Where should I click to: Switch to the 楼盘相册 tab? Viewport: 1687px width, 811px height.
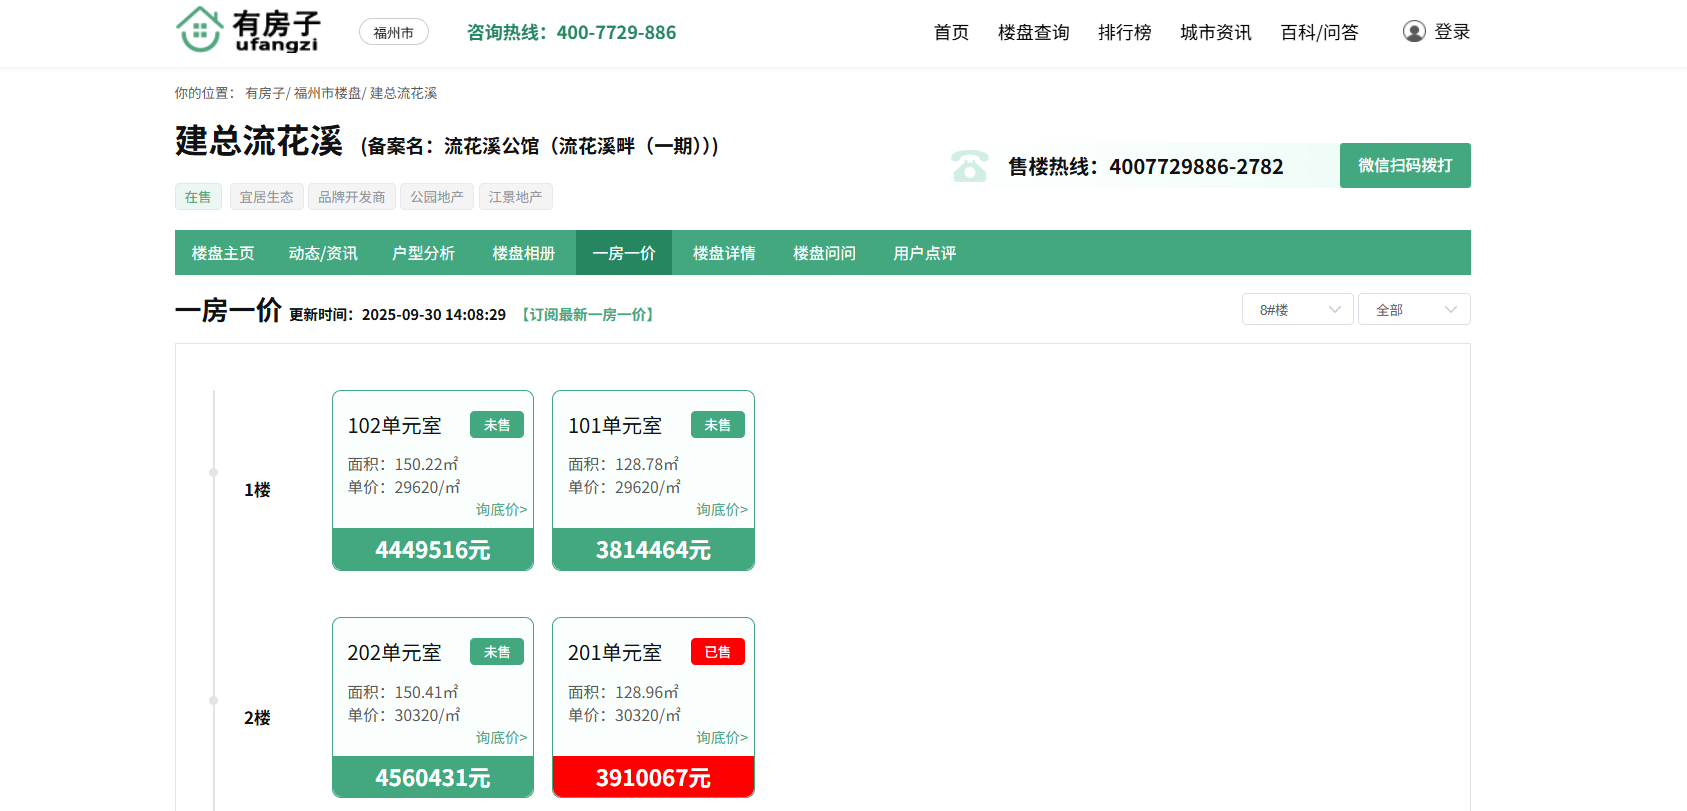click(523, 254)
